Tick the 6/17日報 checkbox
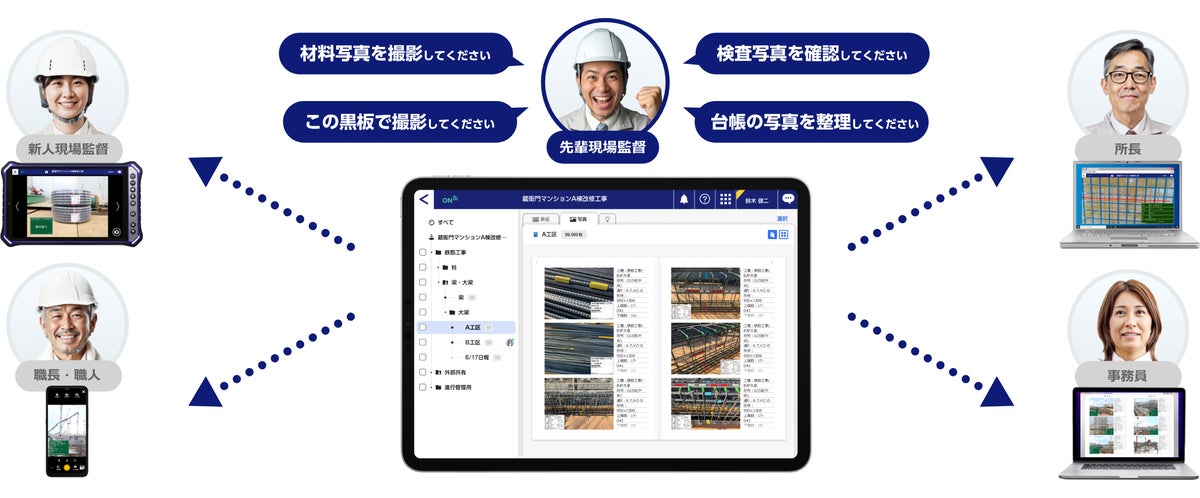The width and height of the screenshot is (1200, 498). 422,357
